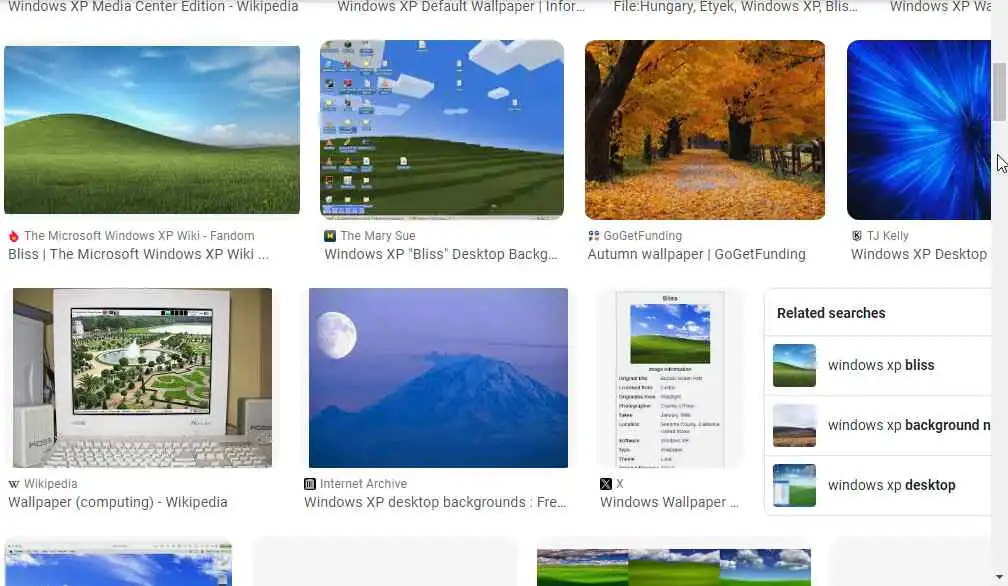Image resolution: width=1008 pixels, height=586 pixels.
Task: Click the Internet Archive favicon
Action: click(310, 484)
